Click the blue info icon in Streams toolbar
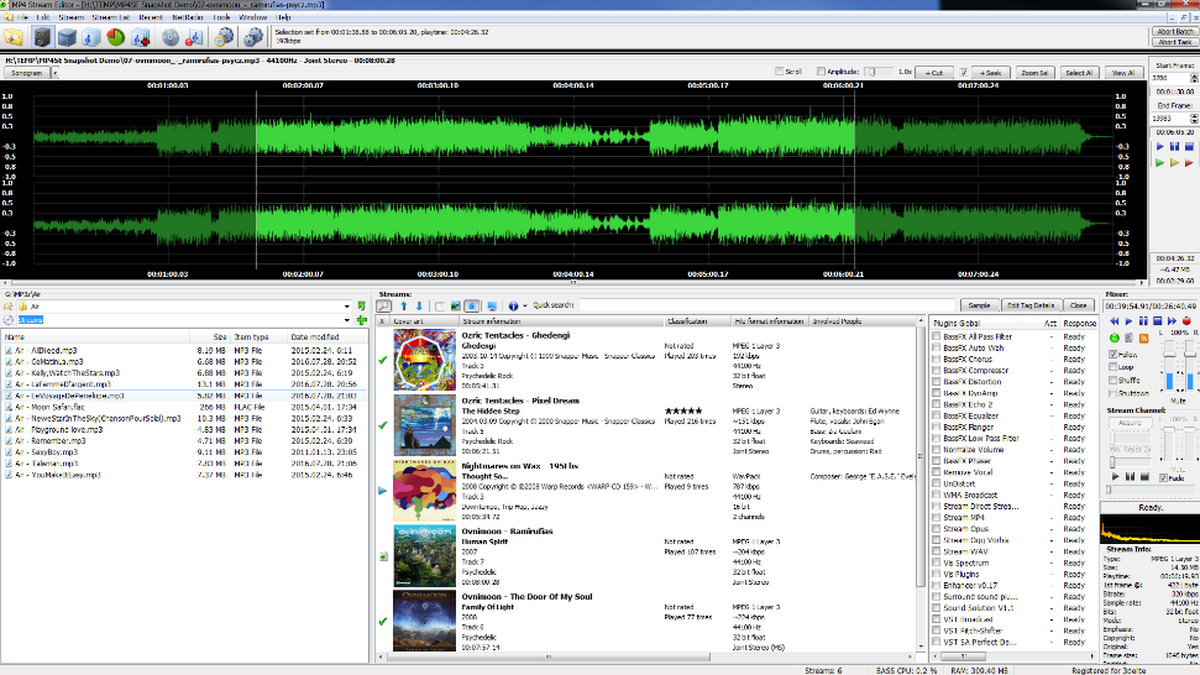The width and height of the screenshot is (1200, 675). coord(513,305)
